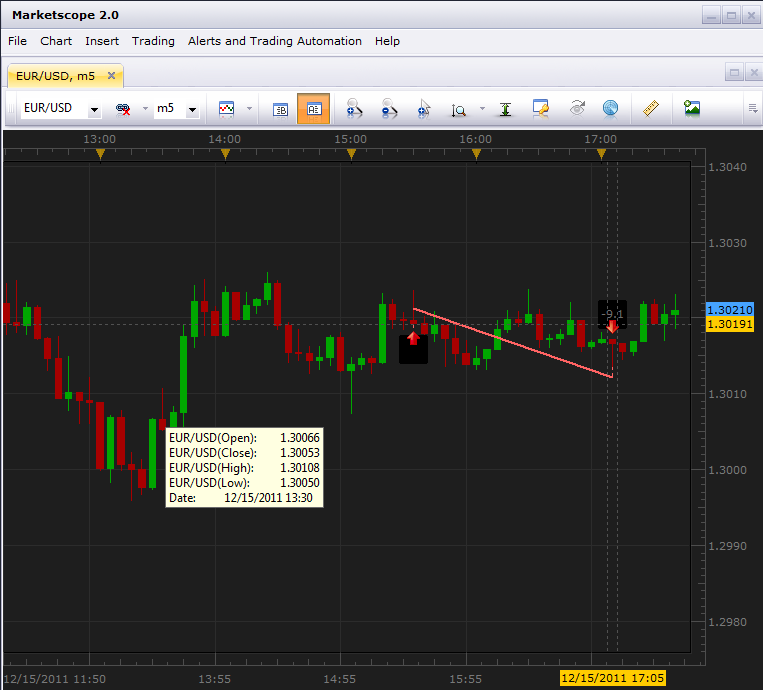This screenshot has height=690, width=763.
Task: Click the save chart as image icon
Action: 691,108
